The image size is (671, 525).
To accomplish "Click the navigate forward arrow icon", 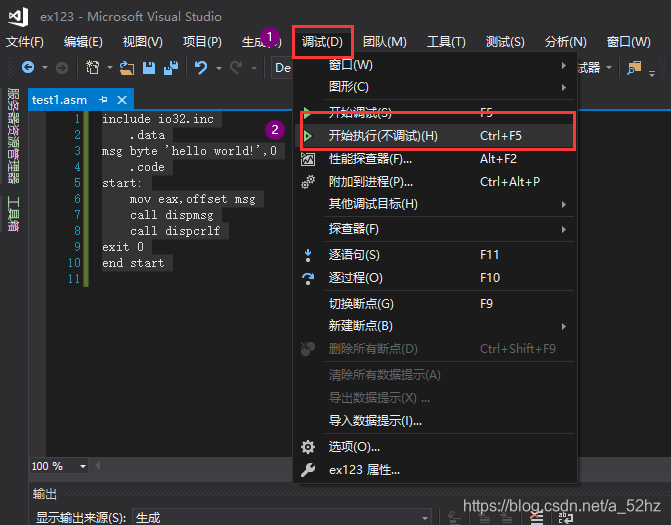I will click(x=62, y=68).
